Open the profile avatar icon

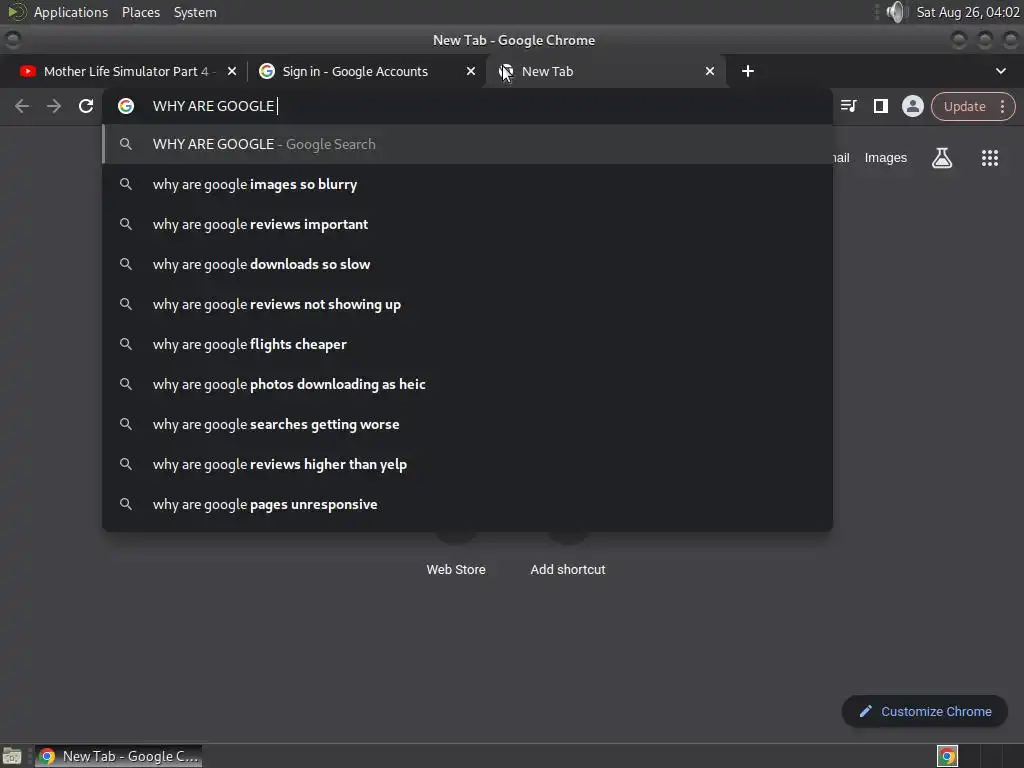point(912,106)
